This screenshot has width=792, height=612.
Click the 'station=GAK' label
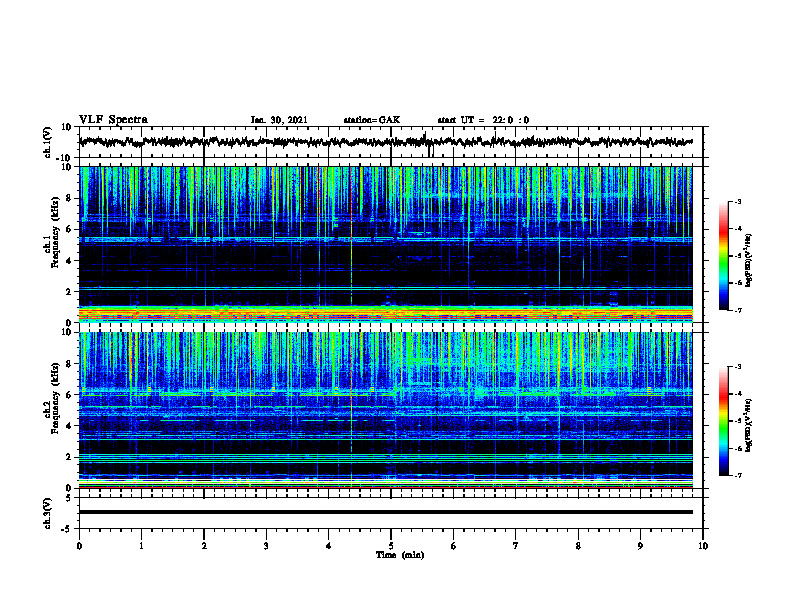click(372, 120)
